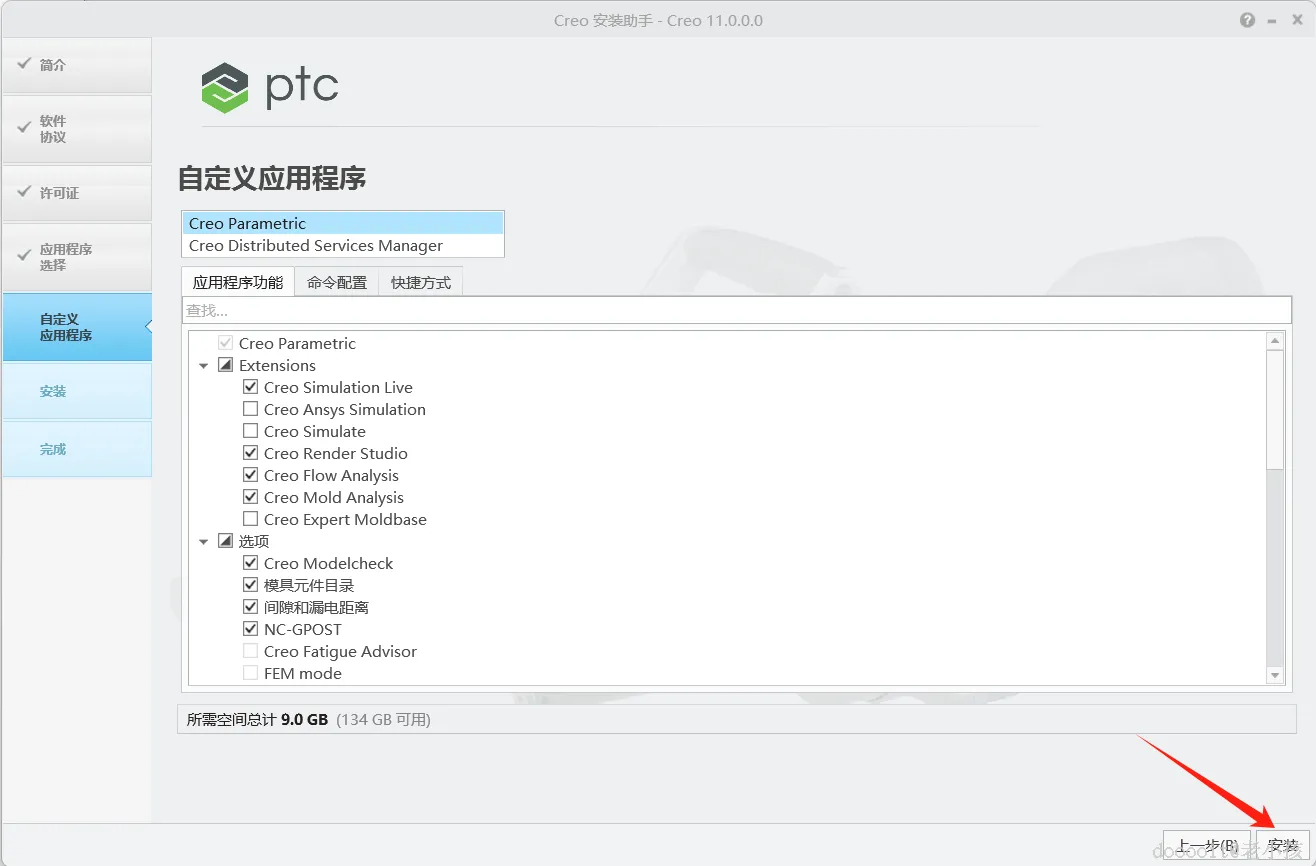Screen dimensions: 1316x866
Task: Uncheck Creo Mold Analysis
Action: pyautogui.click(x=250, y=497)
